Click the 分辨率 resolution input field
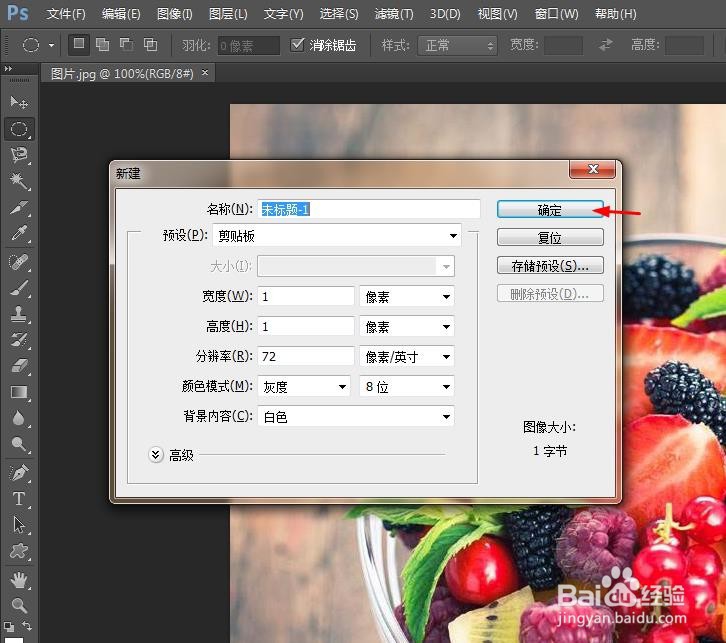726x643 pixels. (x=306, y=356)
